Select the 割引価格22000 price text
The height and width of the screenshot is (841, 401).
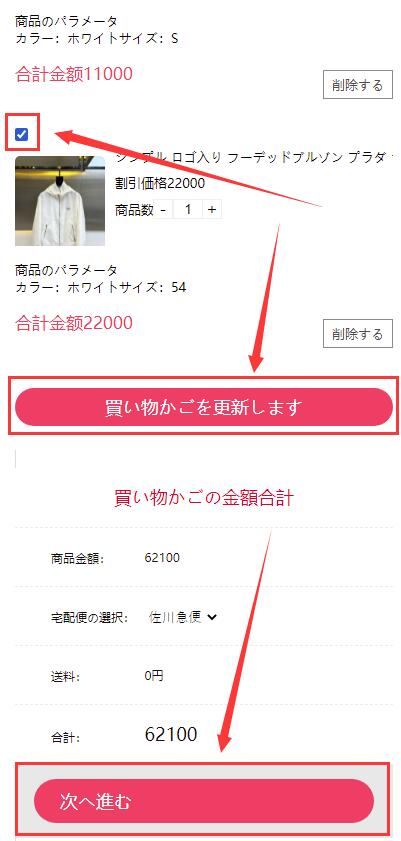coord(160,183)
